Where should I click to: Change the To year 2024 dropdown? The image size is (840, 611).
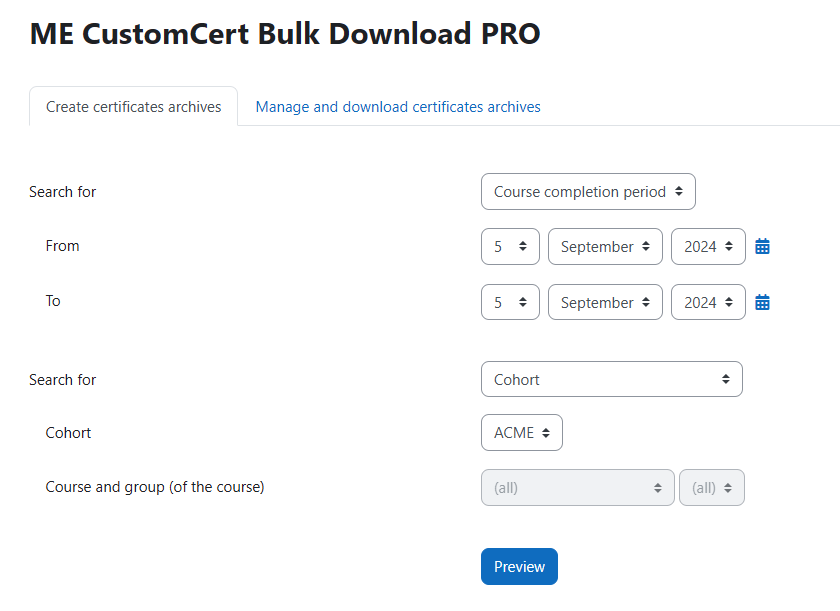[x=708, y=302]
